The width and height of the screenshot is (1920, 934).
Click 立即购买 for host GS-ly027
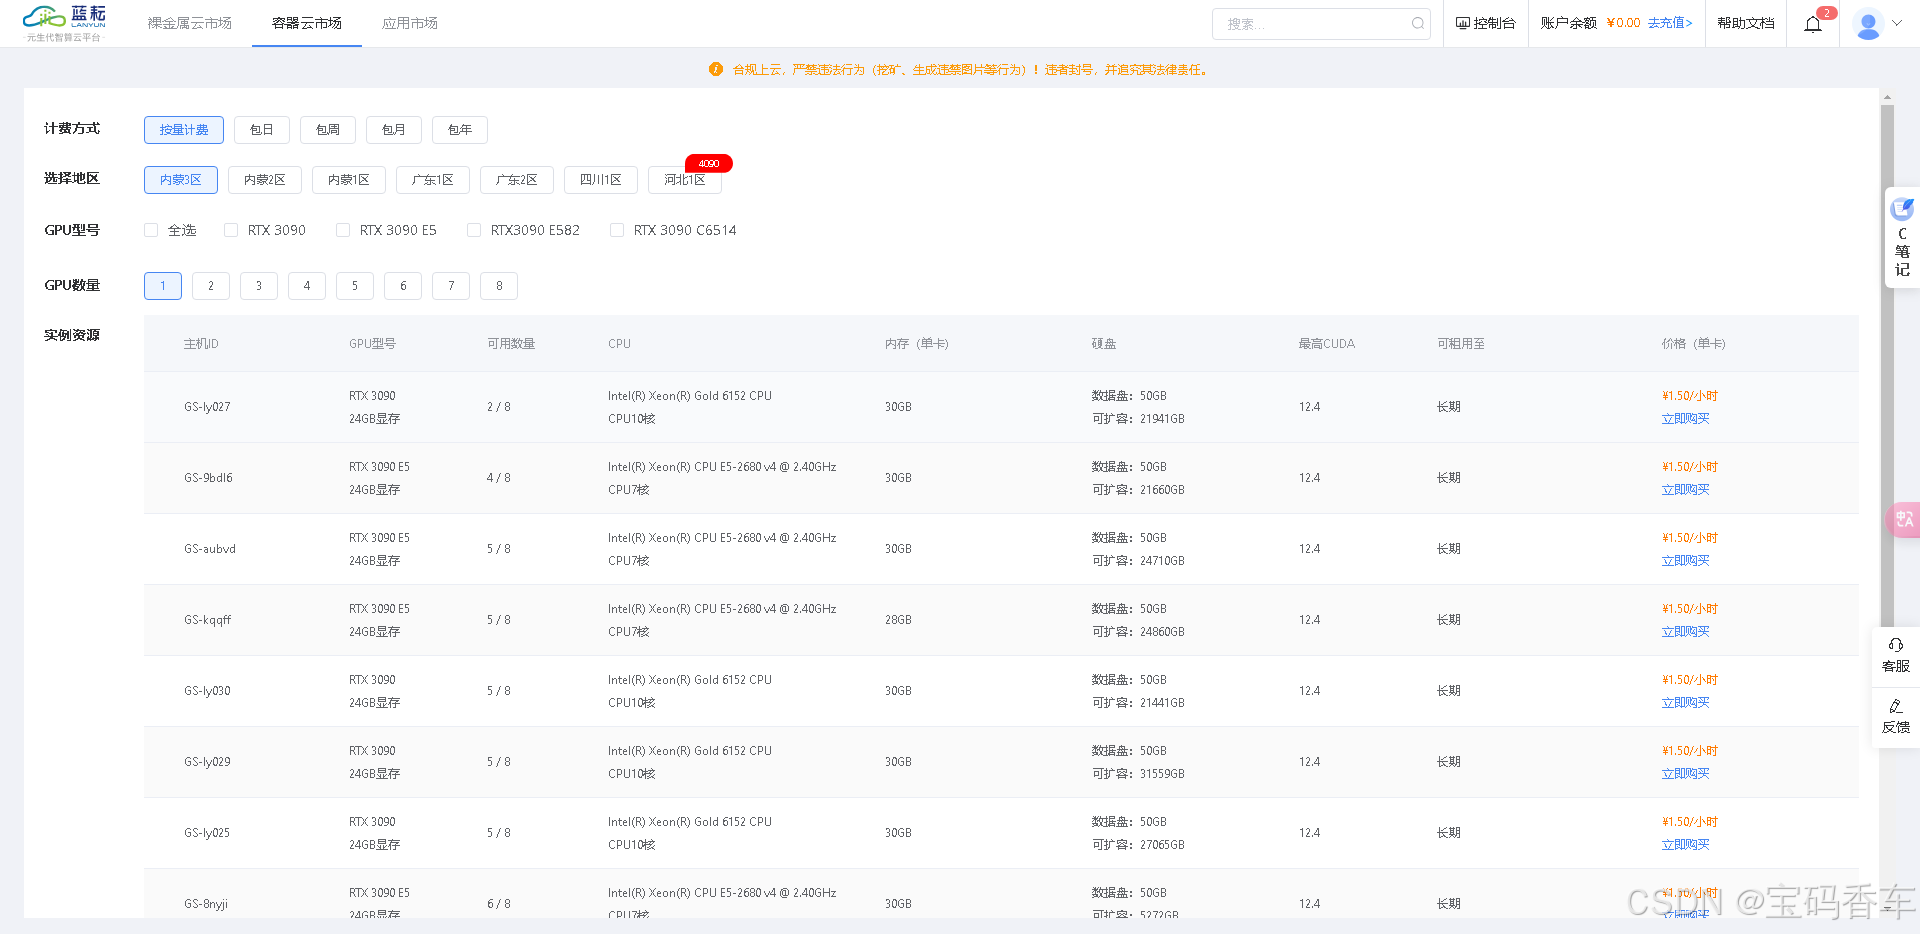pyautogui.click(x=1685, y=419)
